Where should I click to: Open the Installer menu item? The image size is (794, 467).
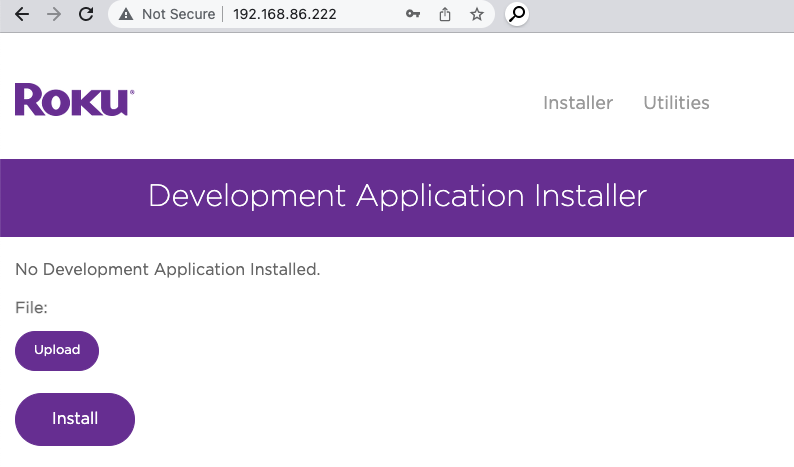pyautogui.click(x=578, y=103)
